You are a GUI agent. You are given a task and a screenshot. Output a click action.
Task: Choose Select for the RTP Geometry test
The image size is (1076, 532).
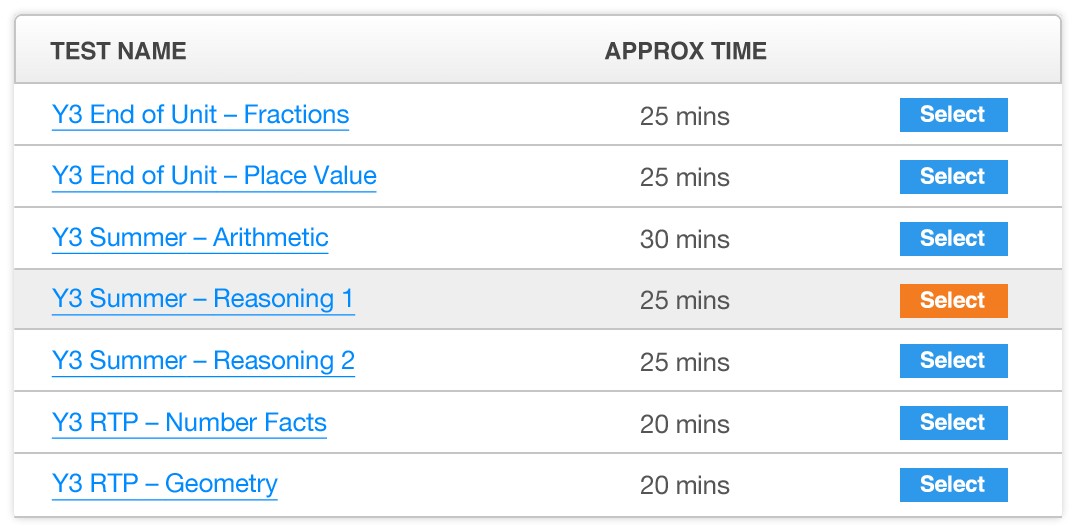954,485
